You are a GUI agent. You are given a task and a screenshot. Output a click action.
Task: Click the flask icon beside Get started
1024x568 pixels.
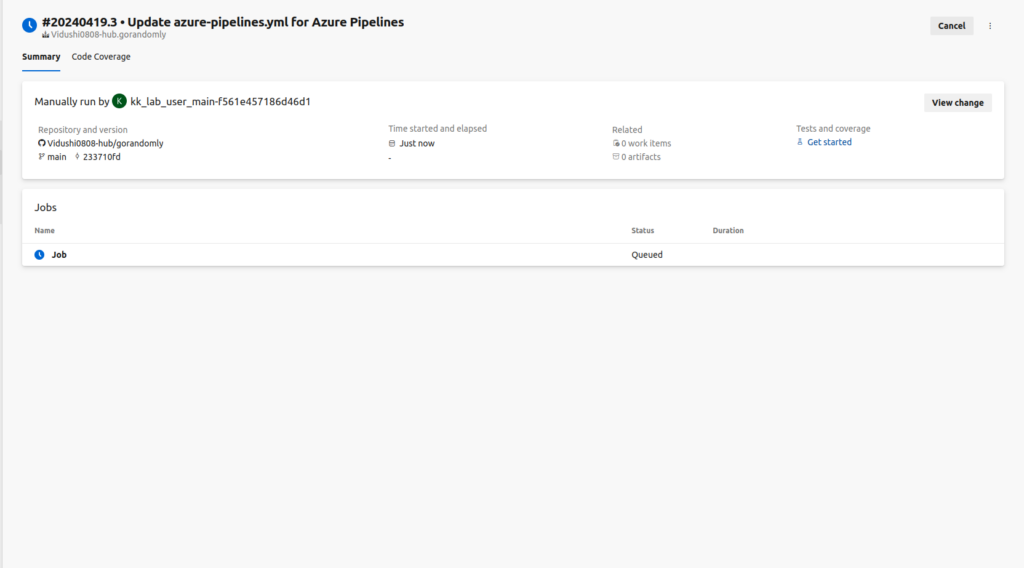[800, 142]
